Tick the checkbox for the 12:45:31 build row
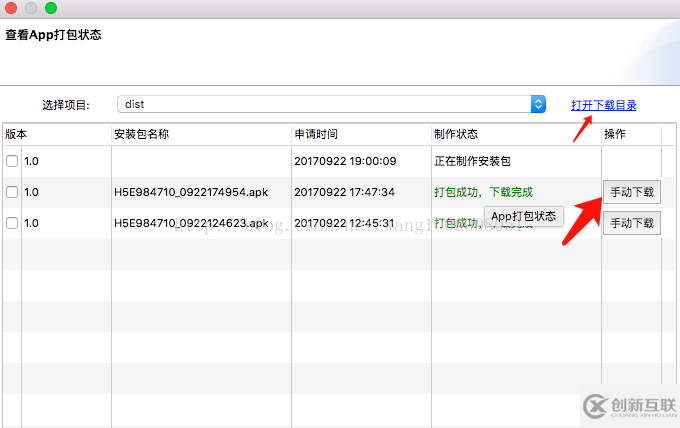 click(12, 223)
